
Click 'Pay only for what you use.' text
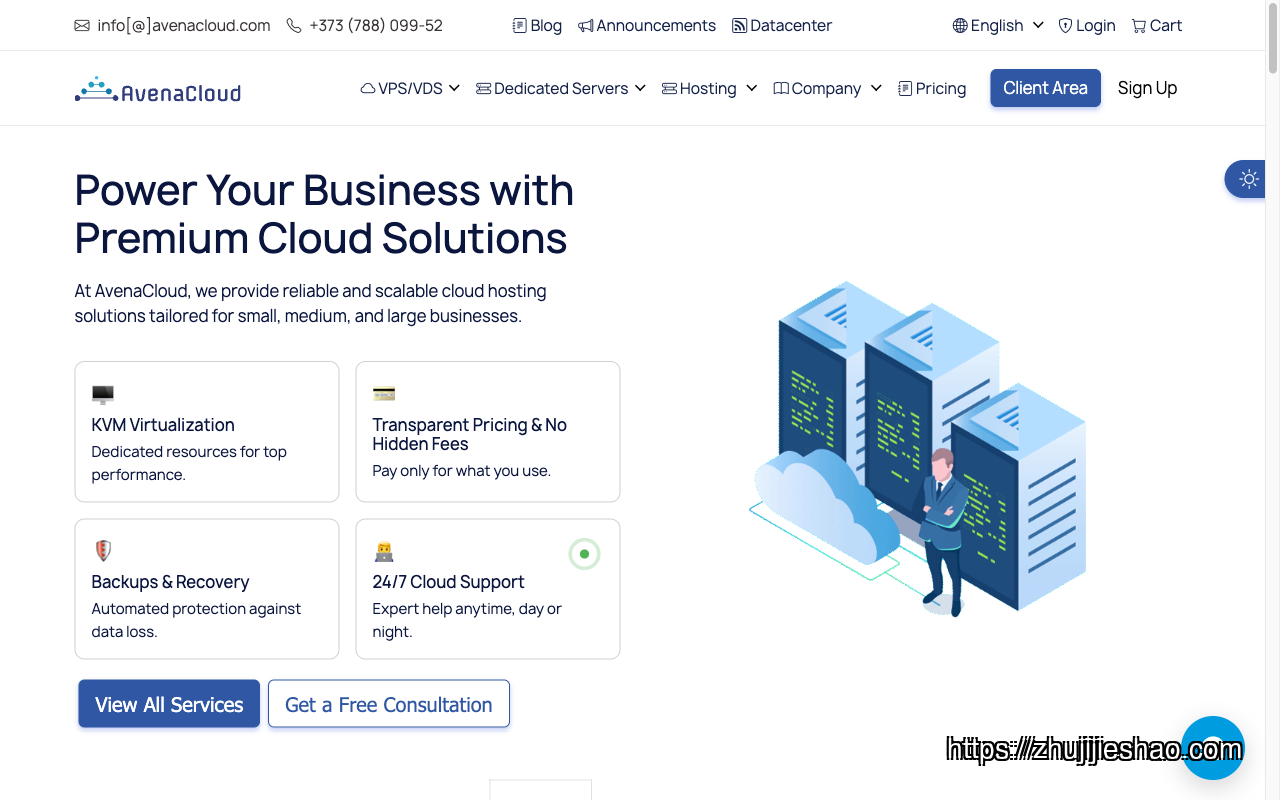coord(462,471)
